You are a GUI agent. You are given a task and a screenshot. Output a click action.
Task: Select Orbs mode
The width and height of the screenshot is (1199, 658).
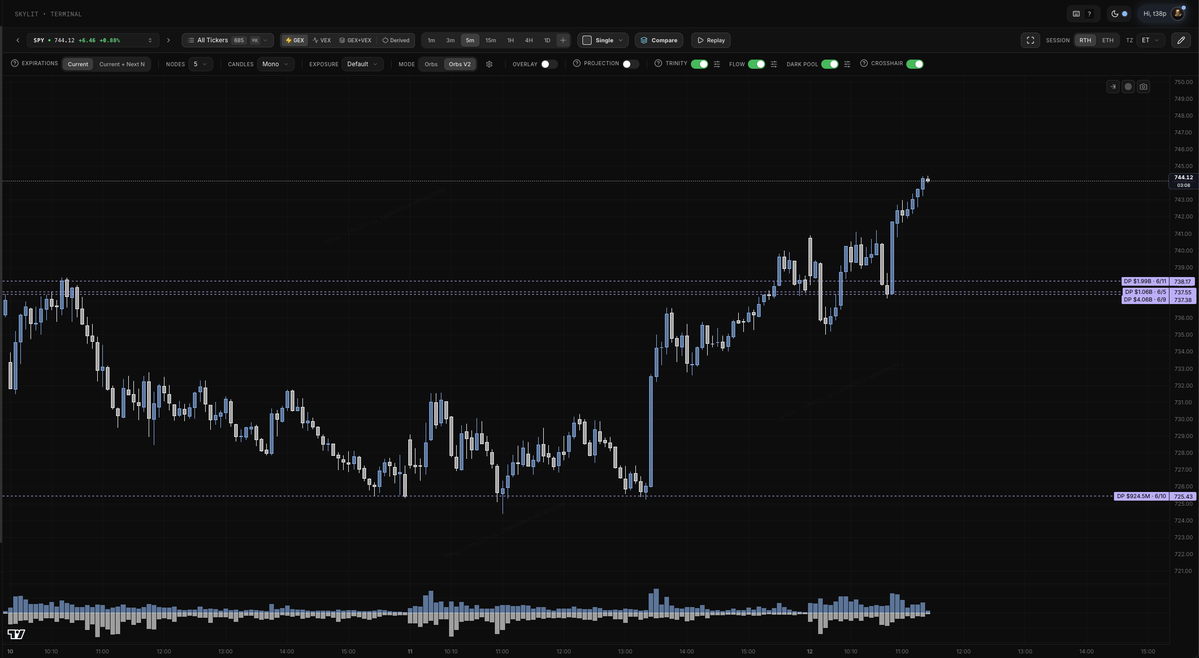(431, 64)
